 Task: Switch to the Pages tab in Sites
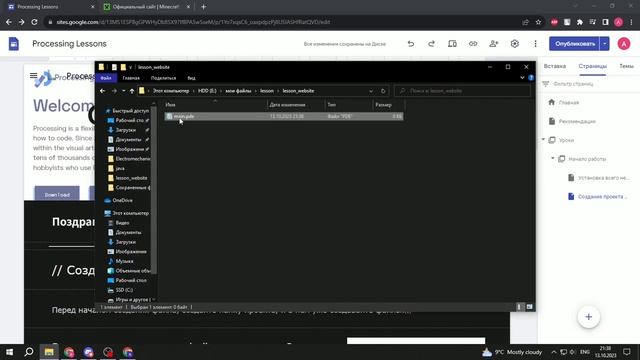592,66
